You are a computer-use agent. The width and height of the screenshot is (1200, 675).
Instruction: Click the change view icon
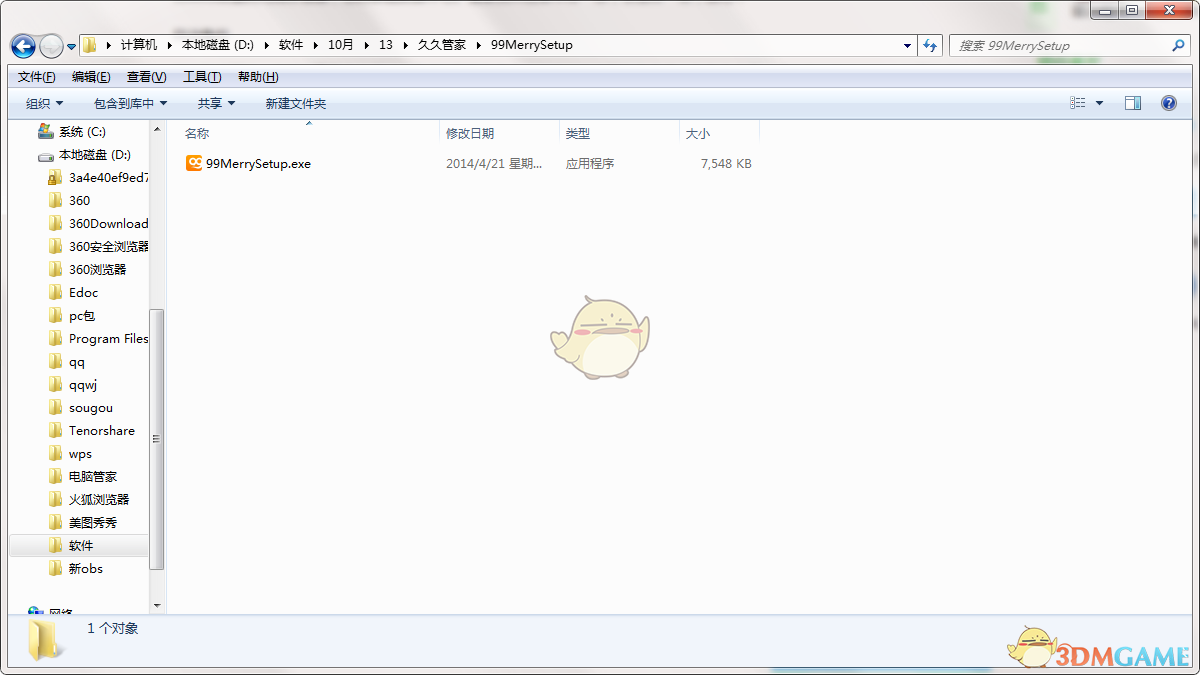click(1078, 103)
